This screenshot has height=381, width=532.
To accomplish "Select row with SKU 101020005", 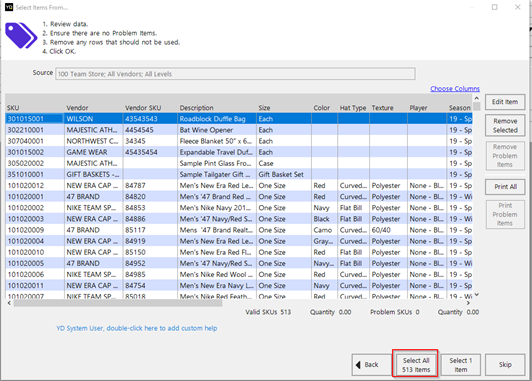I will coord(239,263).
